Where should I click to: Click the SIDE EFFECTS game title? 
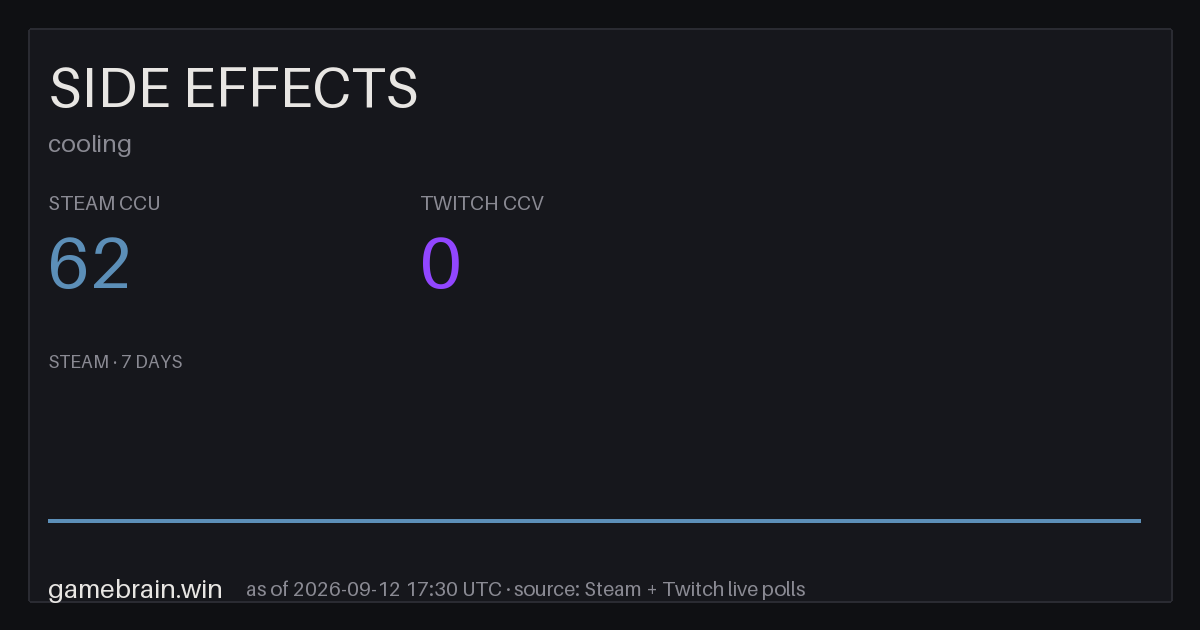233,89
